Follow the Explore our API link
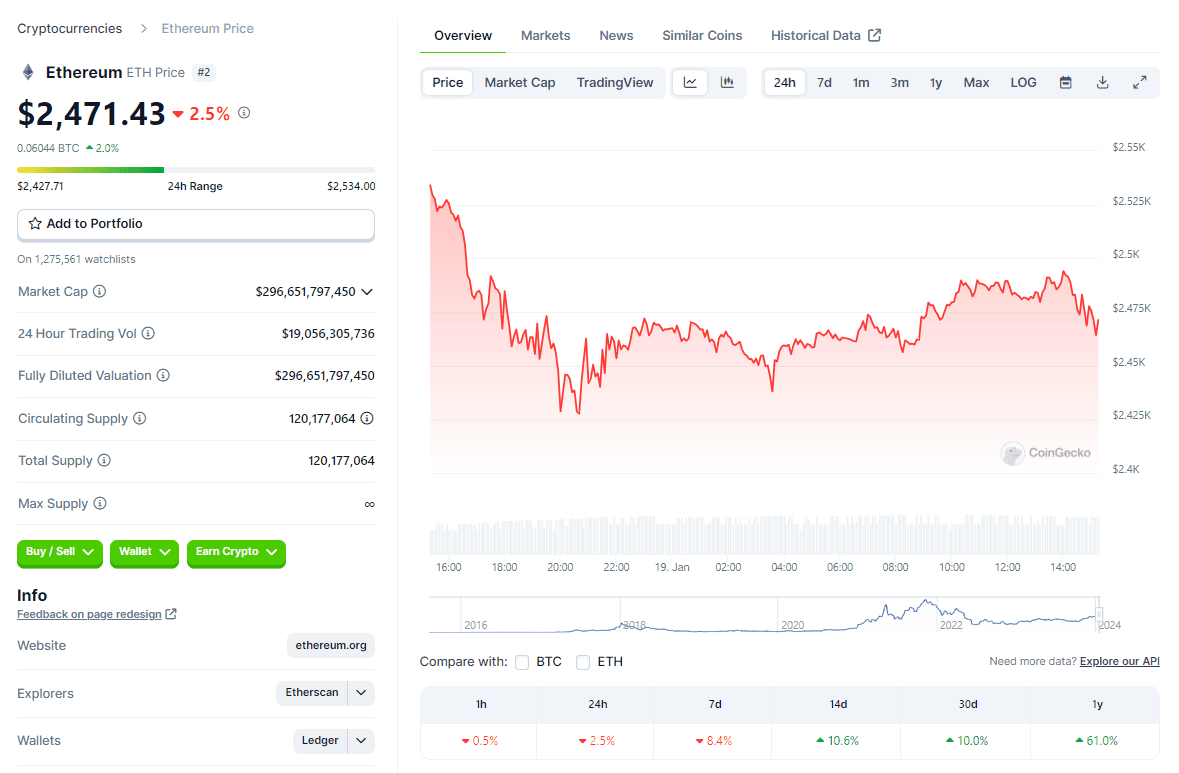The width and height of the screenshot is (1179, 773). [x=1120, y=662]
